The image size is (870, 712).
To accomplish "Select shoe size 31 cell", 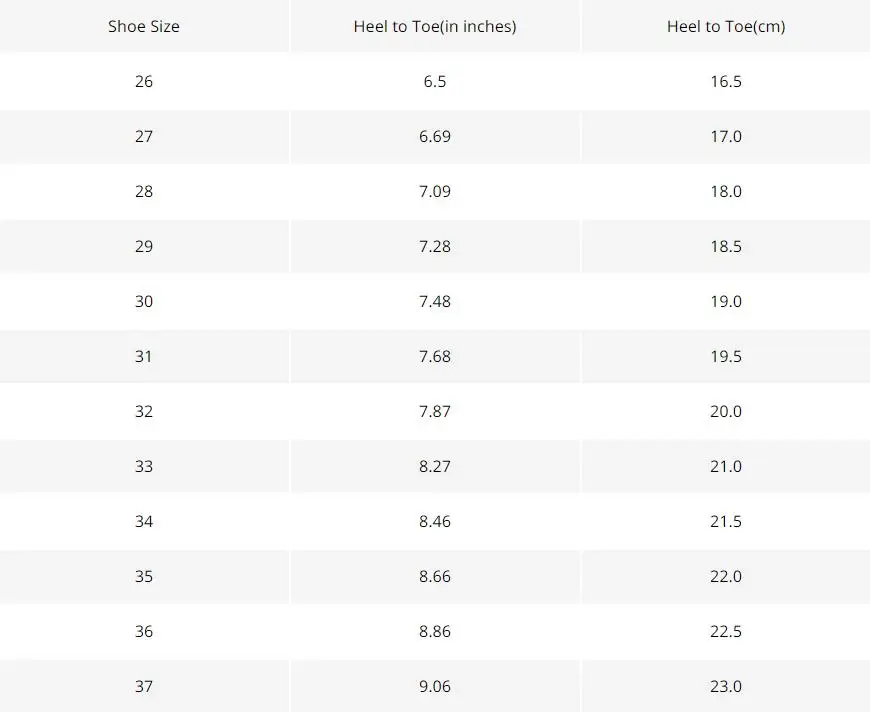I will tap(144, 356).
